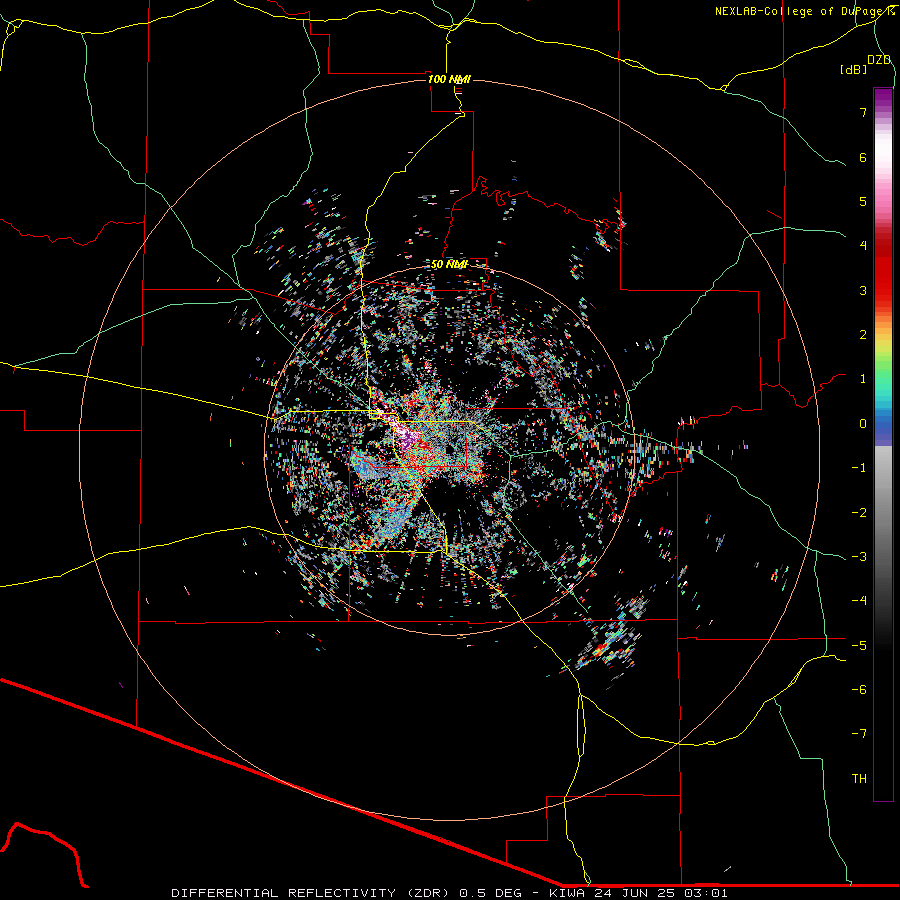Select the -2 value on the scale
900x900 pixels.
click(x=859, y=513)
